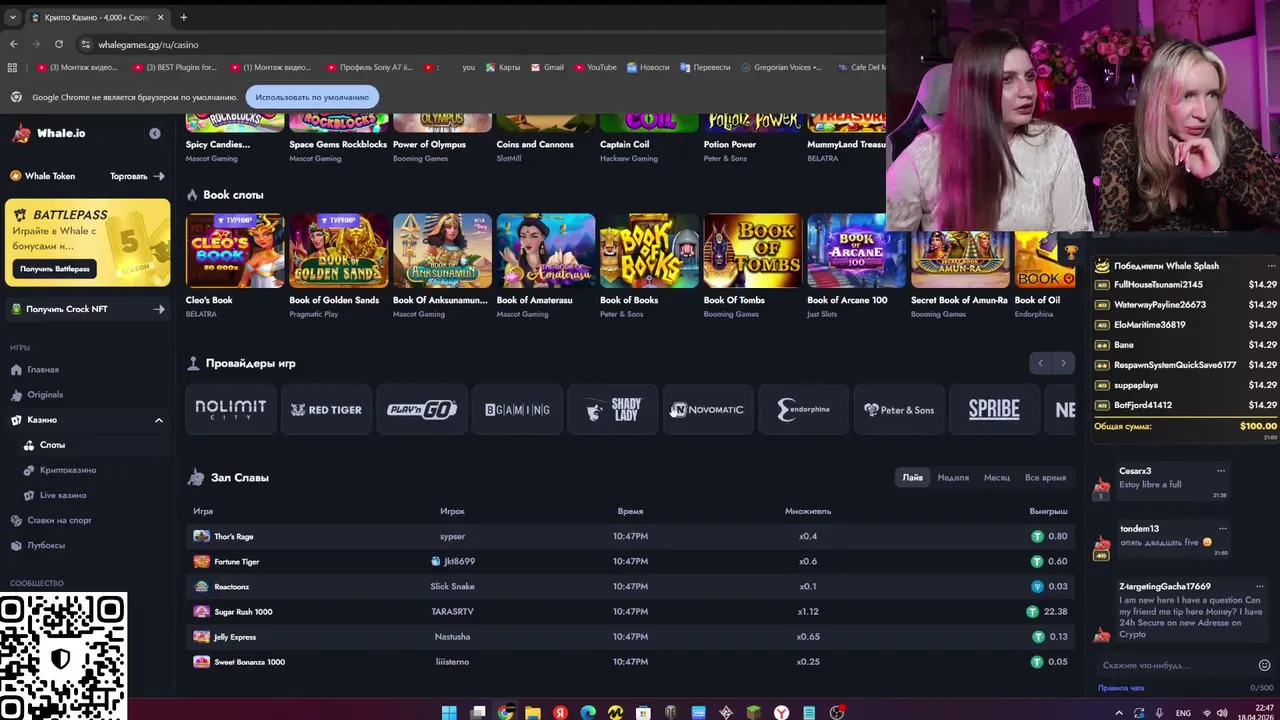Viewport: 1280px width, 720px height.
Task: Select Live казино submenu item
Action: click(63, 495)
